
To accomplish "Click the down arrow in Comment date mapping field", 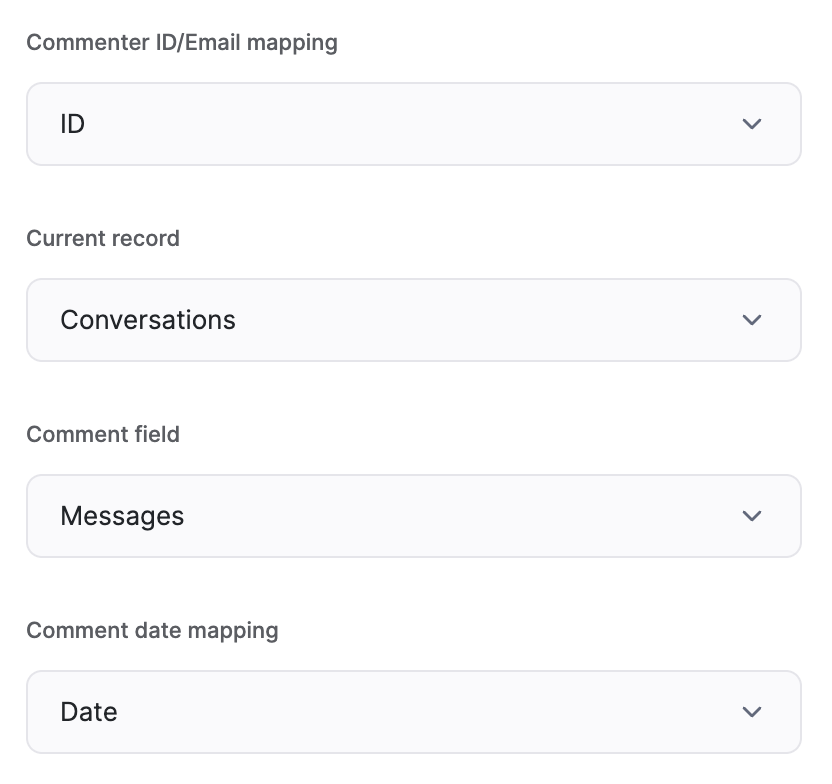I will (751, 712).
